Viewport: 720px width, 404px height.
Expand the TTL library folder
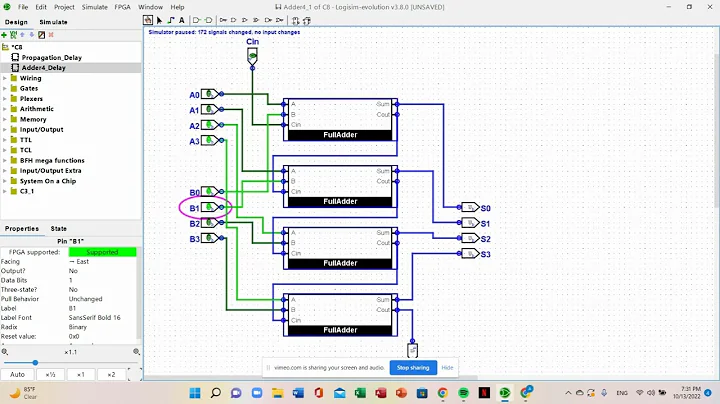pos(5,140)
